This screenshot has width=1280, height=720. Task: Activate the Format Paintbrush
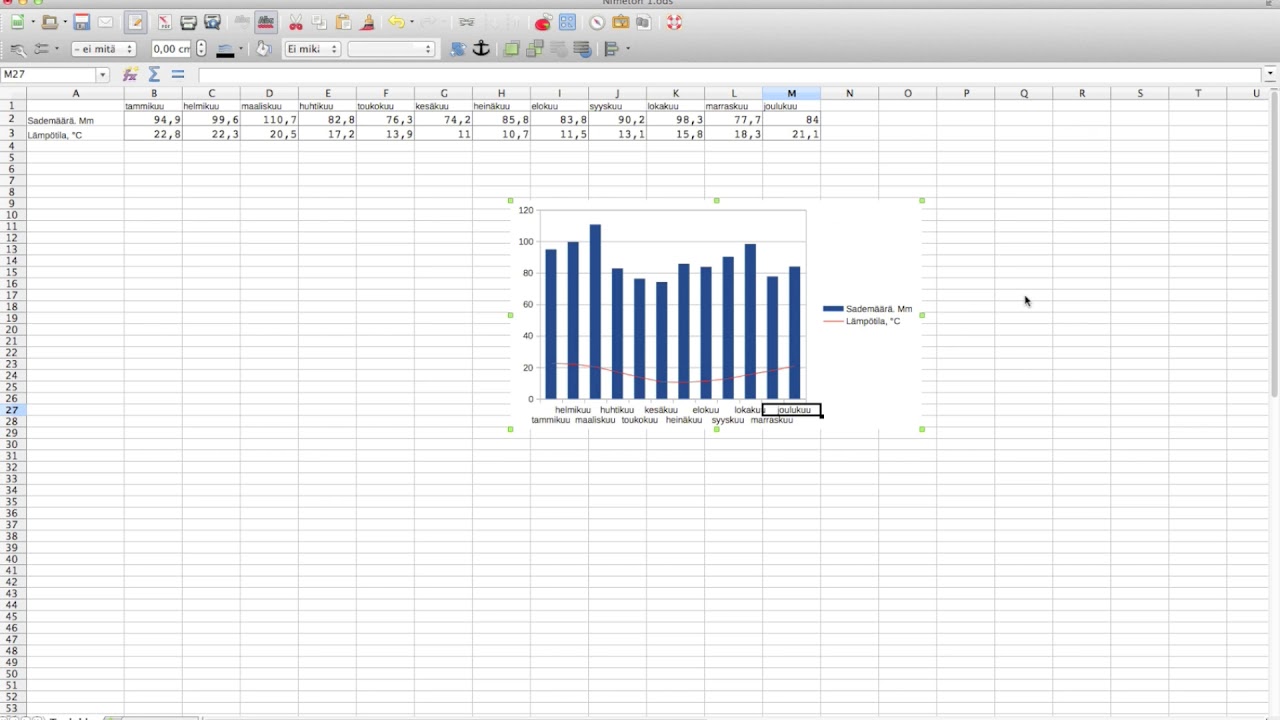pyautogui.click(x=367, y=22)
